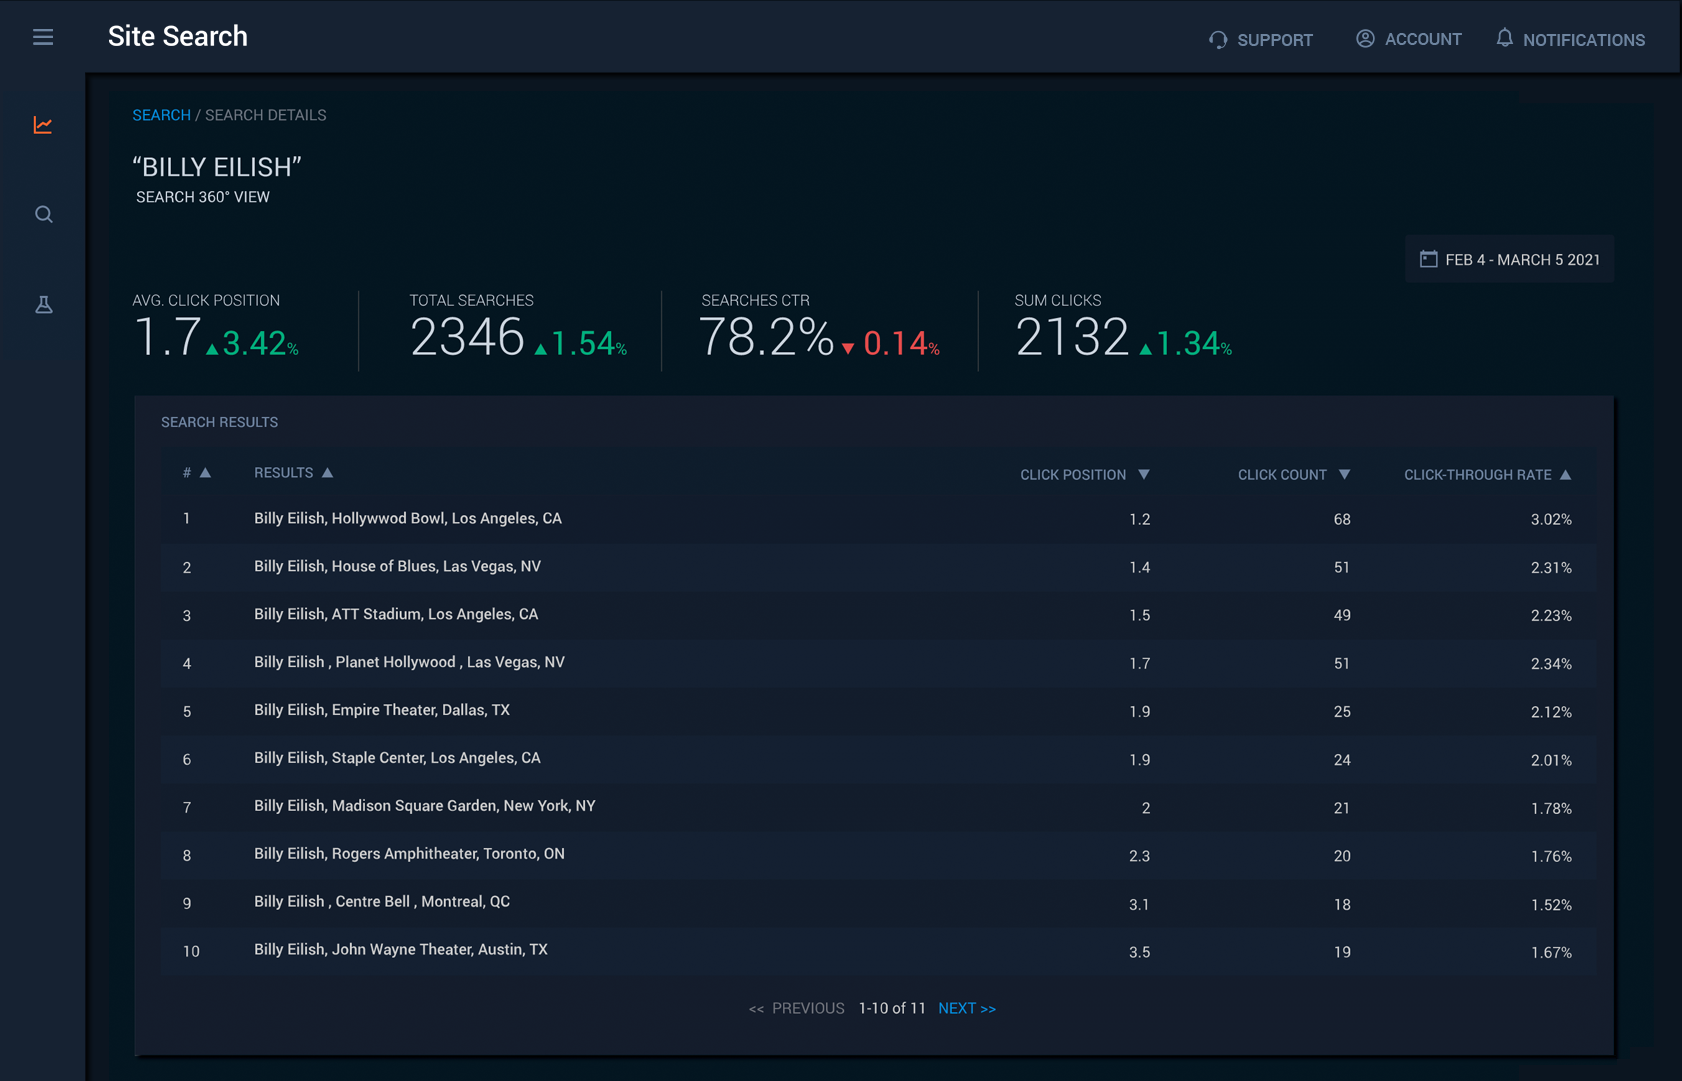Click the Support headset icon
This screenshot has width=1682, height=1081.
1218,40
